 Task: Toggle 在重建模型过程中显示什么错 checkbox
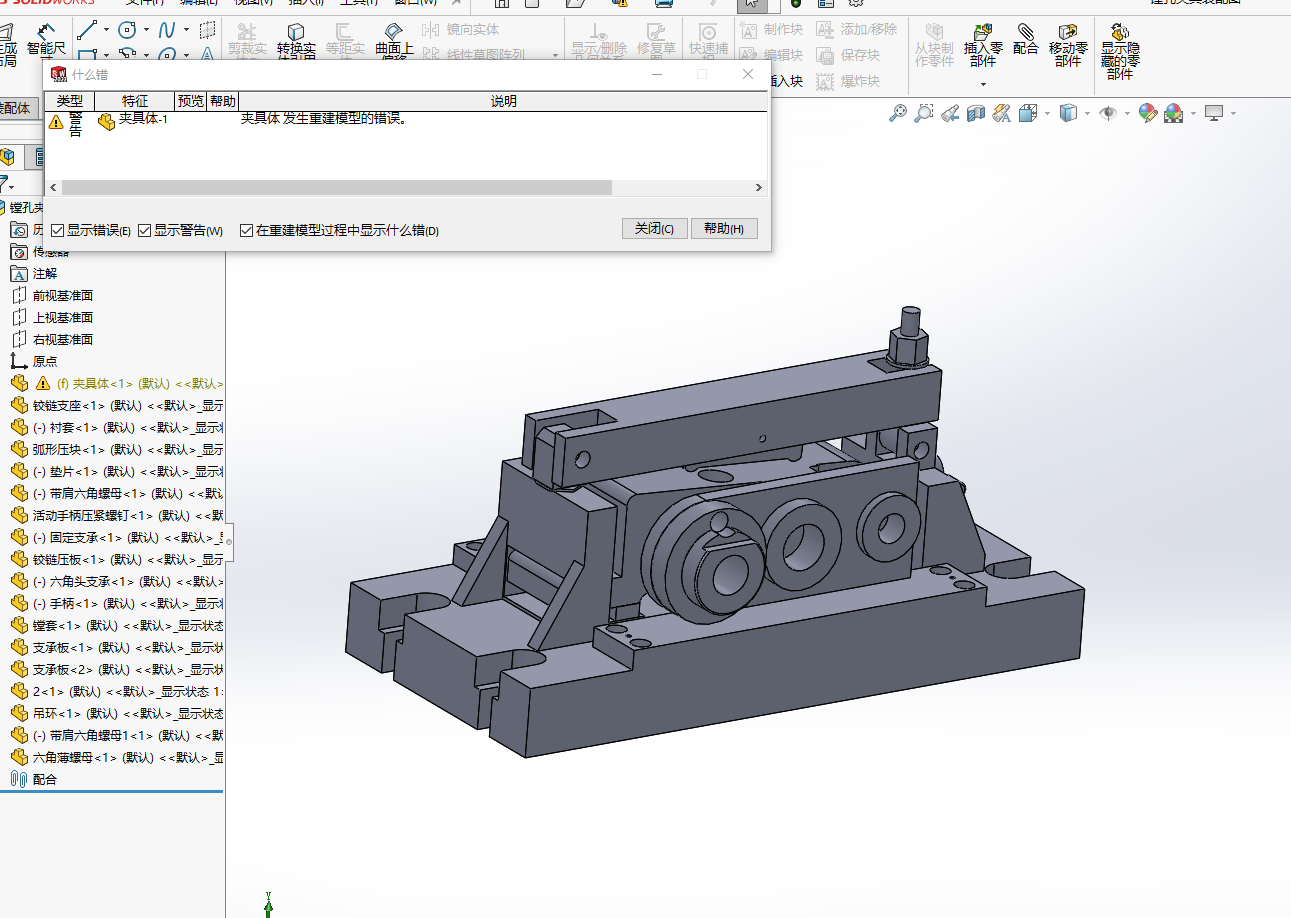(x=246, y=231)
